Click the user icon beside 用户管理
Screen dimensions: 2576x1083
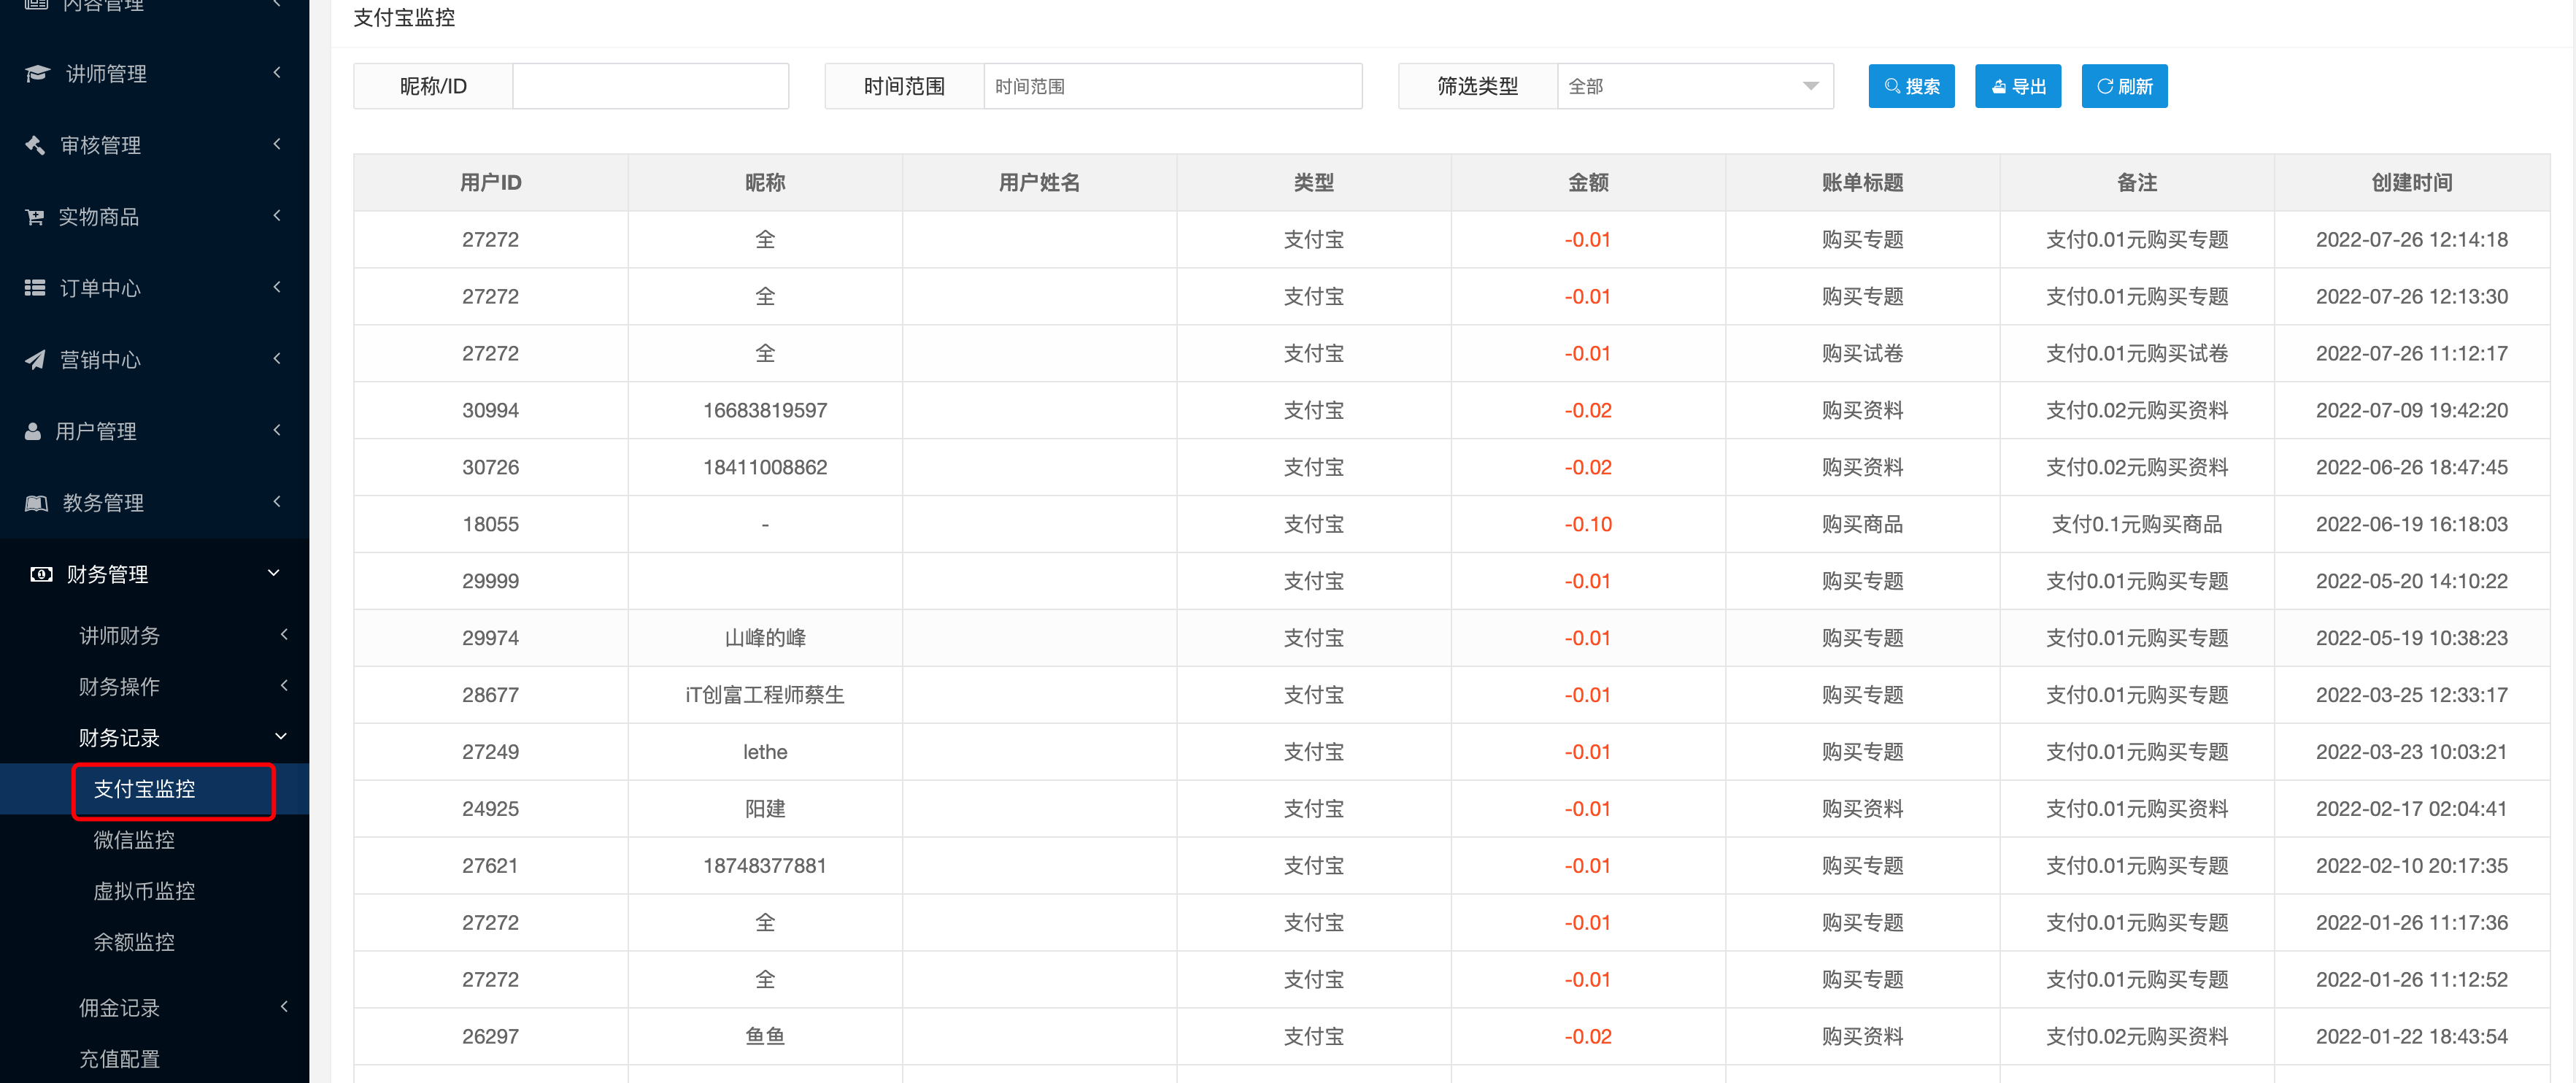[33, 431]
